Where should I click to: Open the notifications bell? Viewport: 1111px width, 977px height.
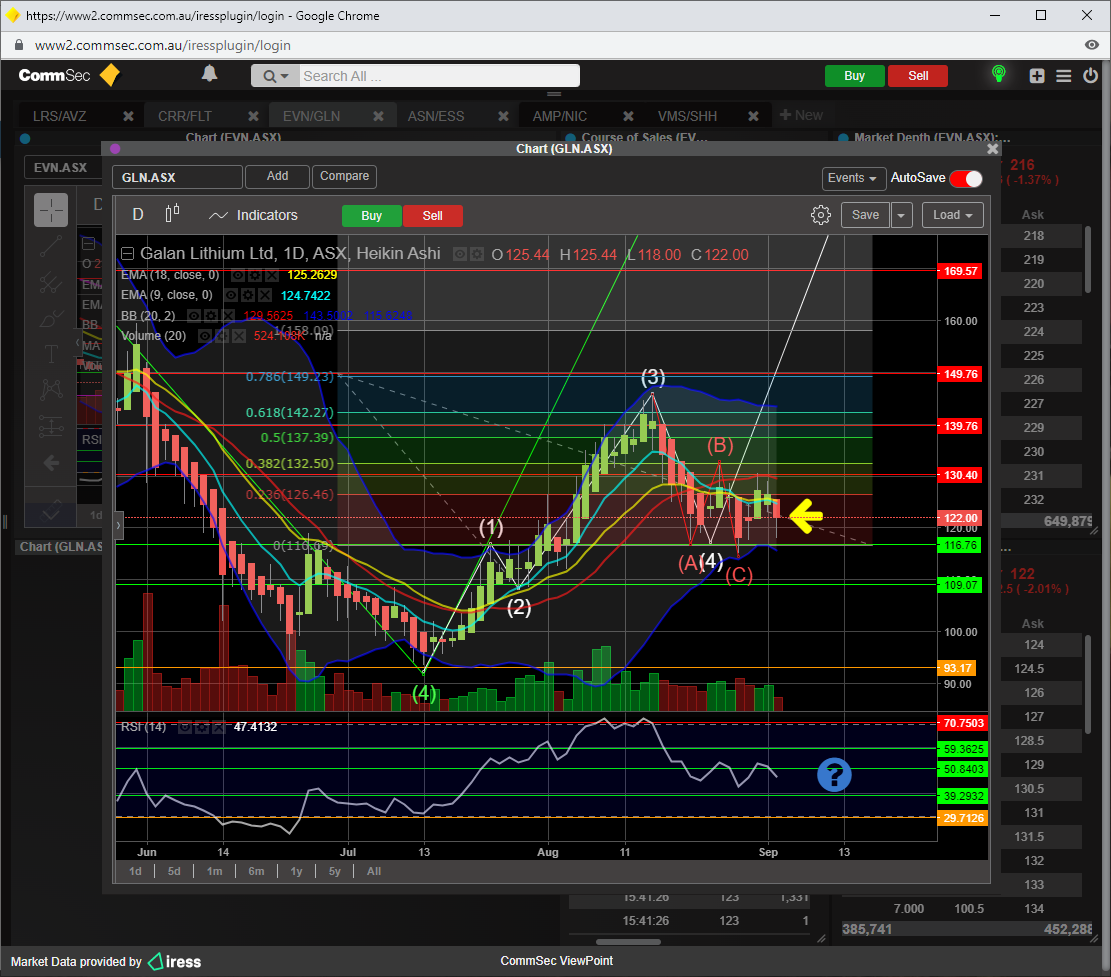209,74
